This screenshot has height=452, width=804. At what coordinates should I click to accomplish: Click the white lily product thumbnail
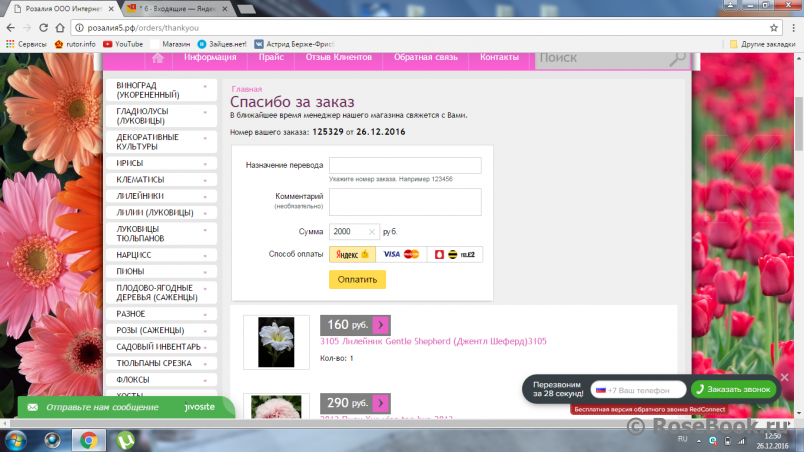(276, 342)
